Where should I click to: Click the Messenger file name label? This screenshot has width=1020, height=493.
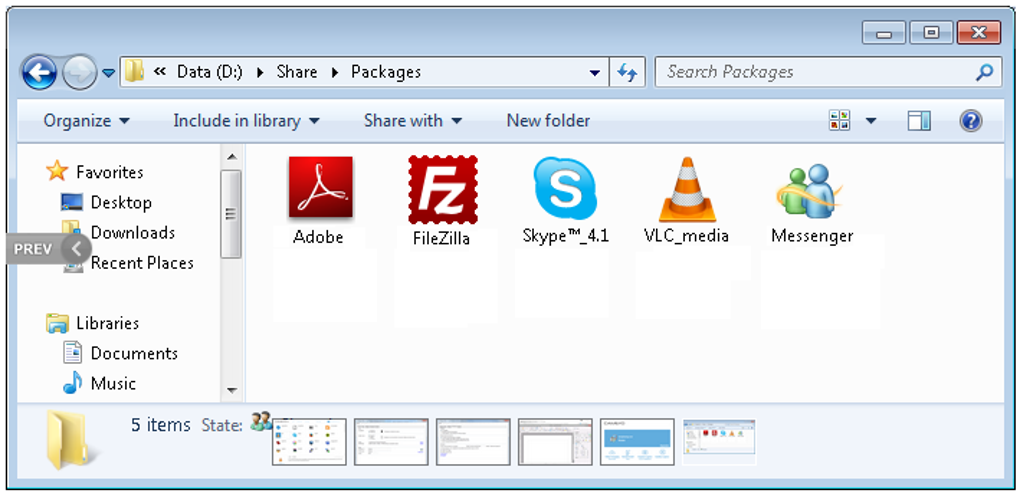click(x=812, y=235)
